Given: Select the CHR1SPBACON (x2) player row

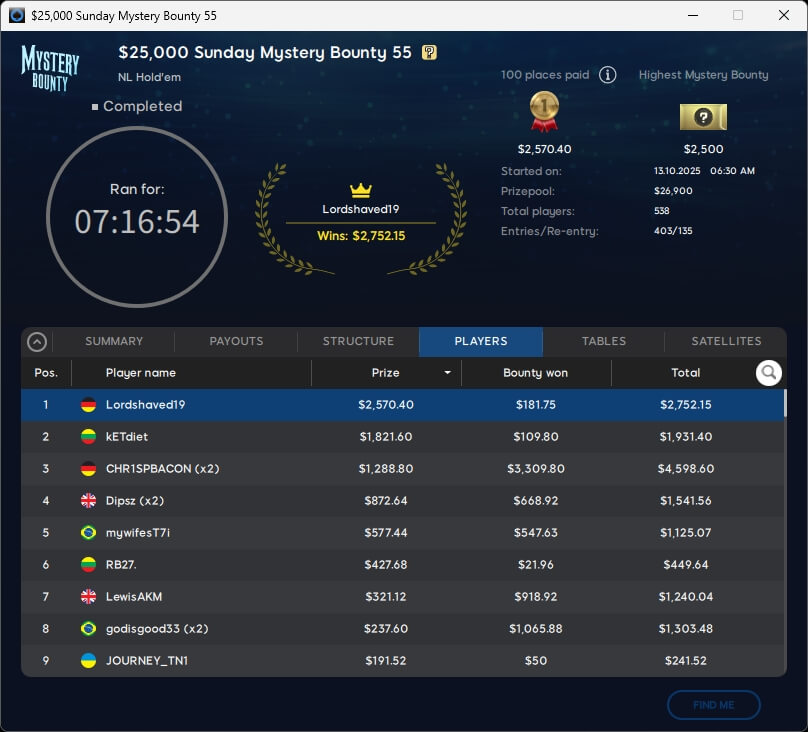Looking at the screenshot, I should [x=400, y=469].
